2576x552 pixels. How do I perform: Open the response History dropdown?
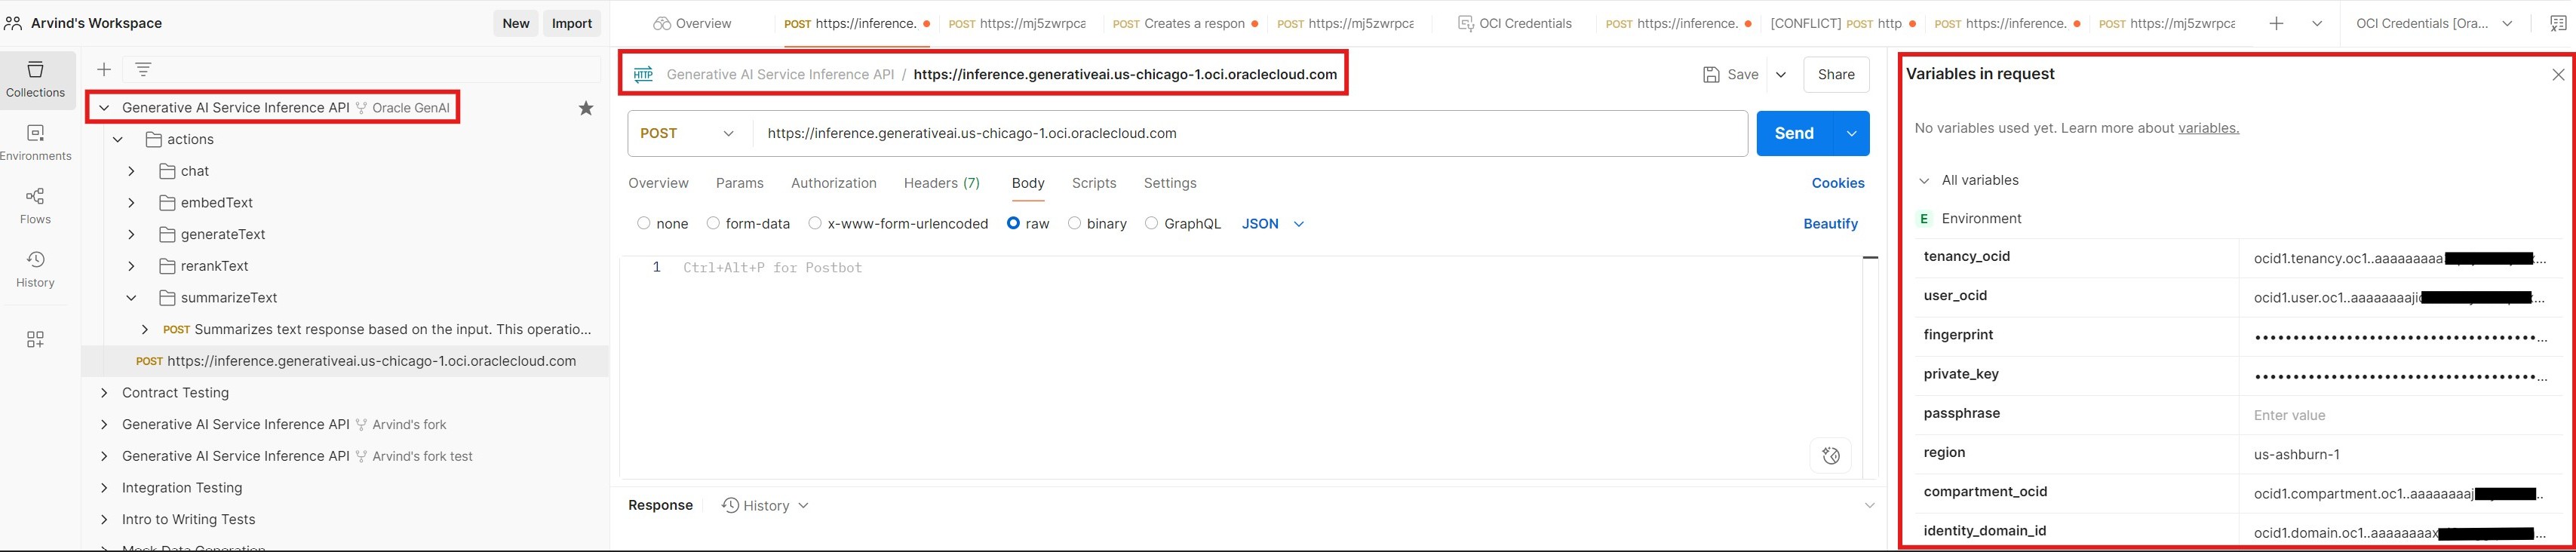[765, 506]
